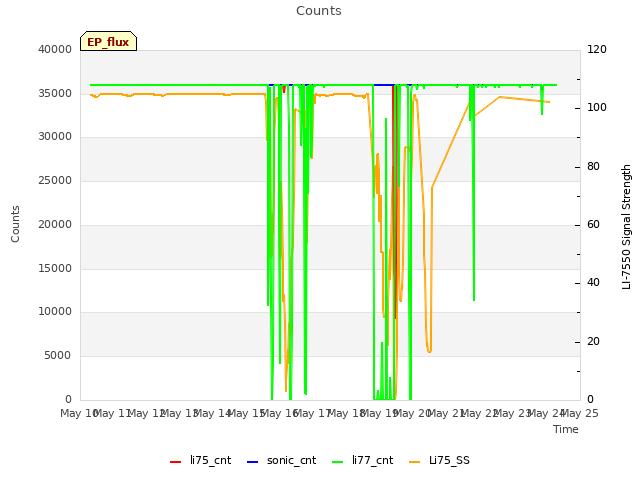Toggle the Li75_SS legend entry
The width and height of the screenshot is (640, 480).
click(439, 460)
